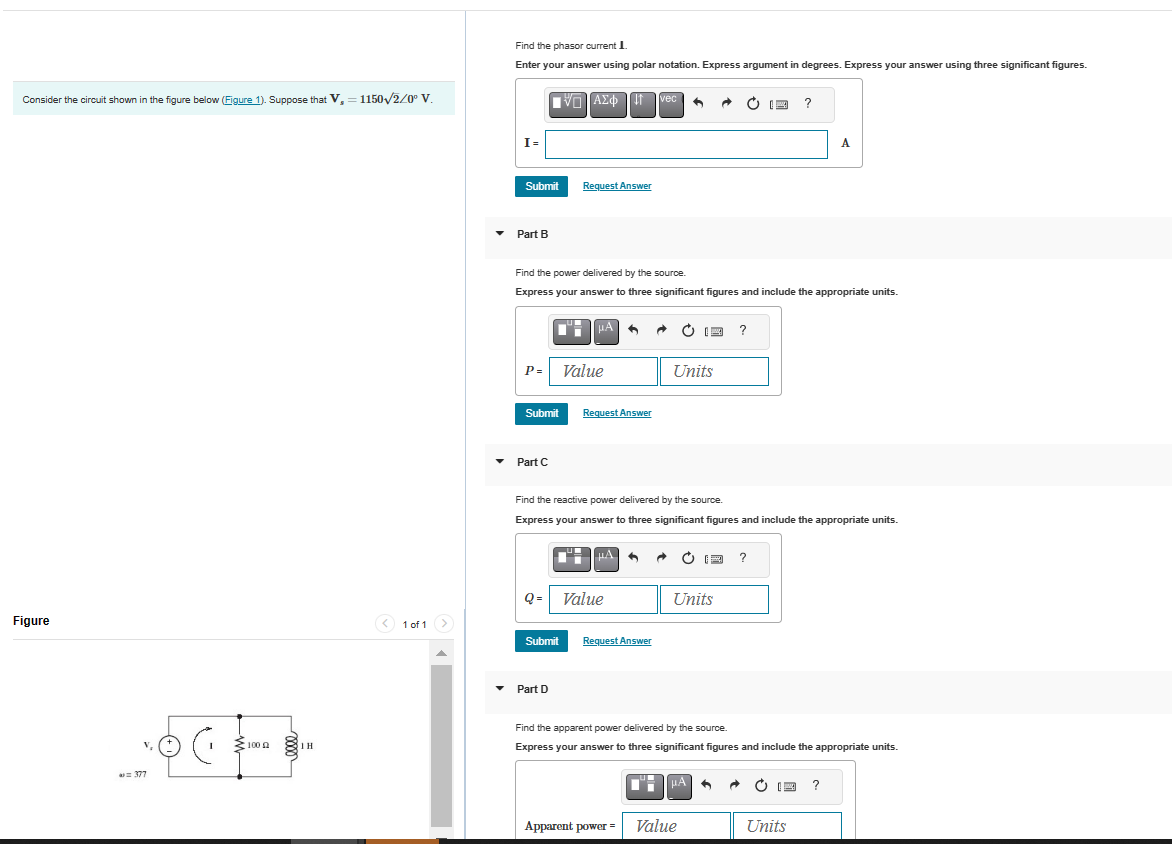Undo using Part A toolbar arrow
This screenshot has height=844, width=1172.
[x=697, y=104]
